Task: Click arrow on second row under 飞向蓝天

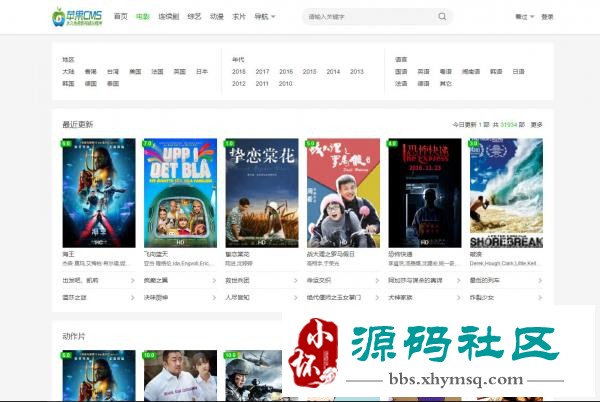Action: pos(214,298)
